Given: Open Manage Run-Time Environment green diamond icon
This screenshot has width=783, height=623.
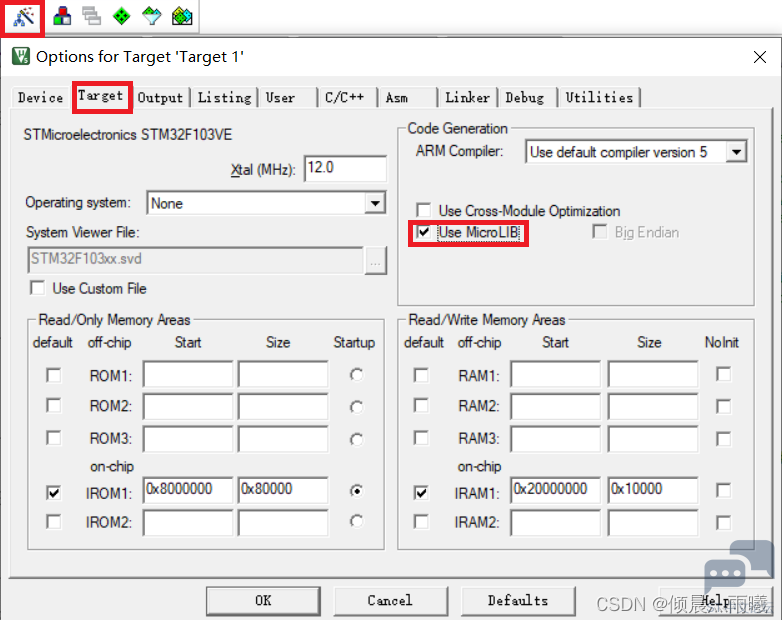Looking at the screenshot, I should click(122, 16).
